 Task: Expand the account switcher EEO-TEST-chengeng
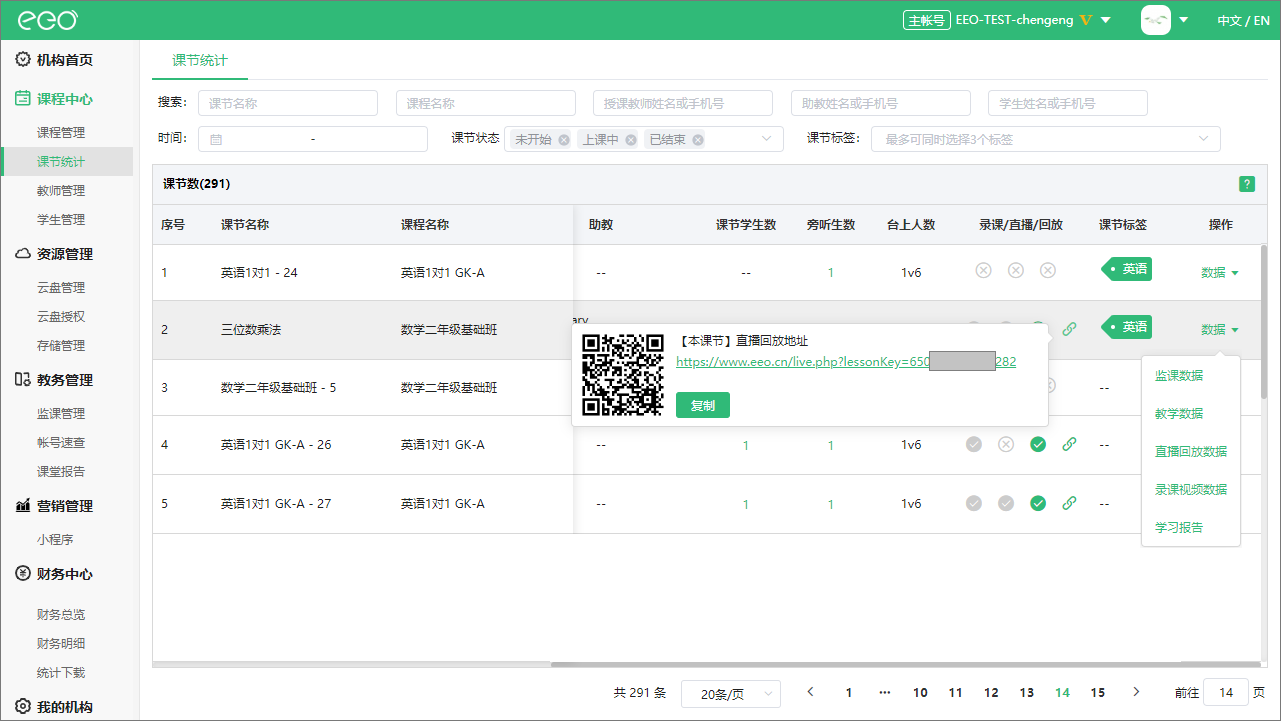click(1008, 20)
